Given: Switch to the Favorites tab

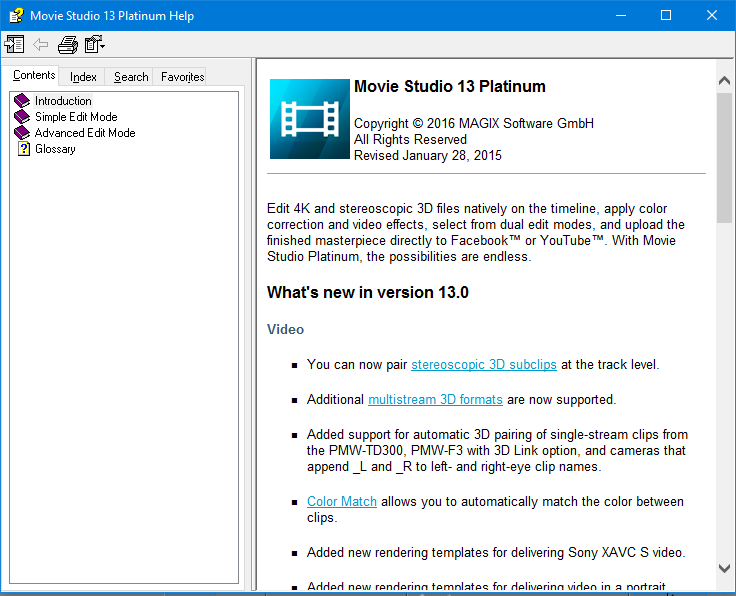Looking at the screenshot, I should click(183, 77).
